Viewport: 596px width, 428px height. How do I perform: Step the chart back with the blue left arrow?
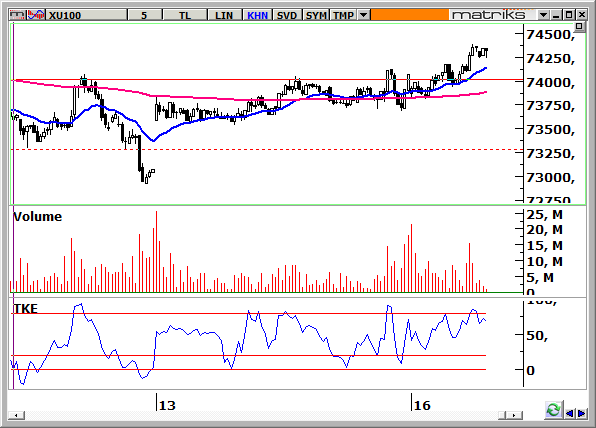tap(570, 413)
